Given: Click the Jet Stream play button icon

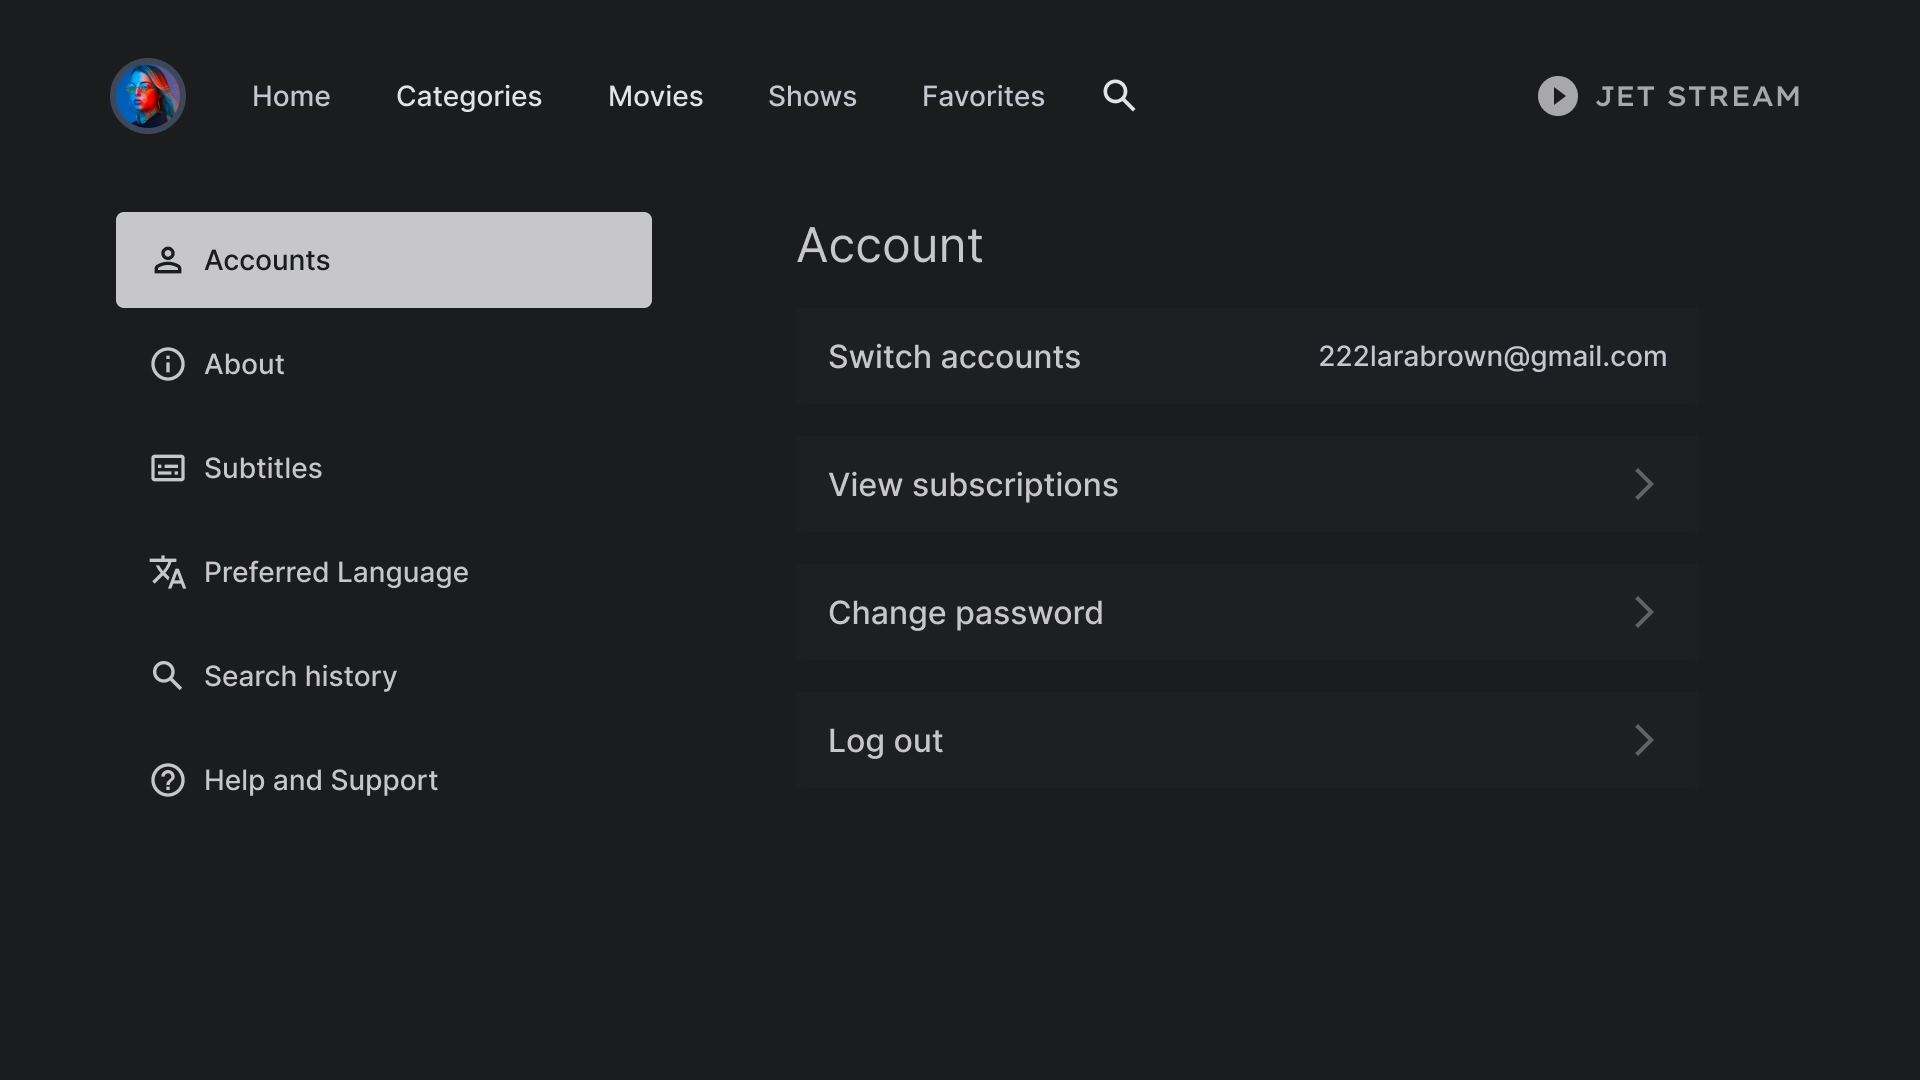Looking at the screenshot, I should pos(1557,95).
